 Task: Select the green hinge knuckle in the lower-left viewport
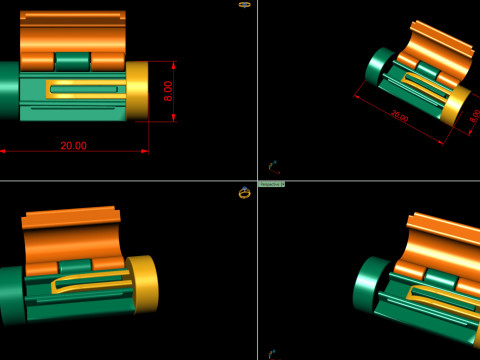(75, 266)
